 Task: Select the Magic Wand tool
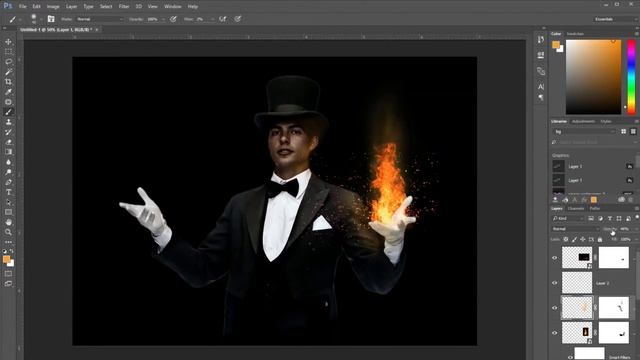[8, 72]
